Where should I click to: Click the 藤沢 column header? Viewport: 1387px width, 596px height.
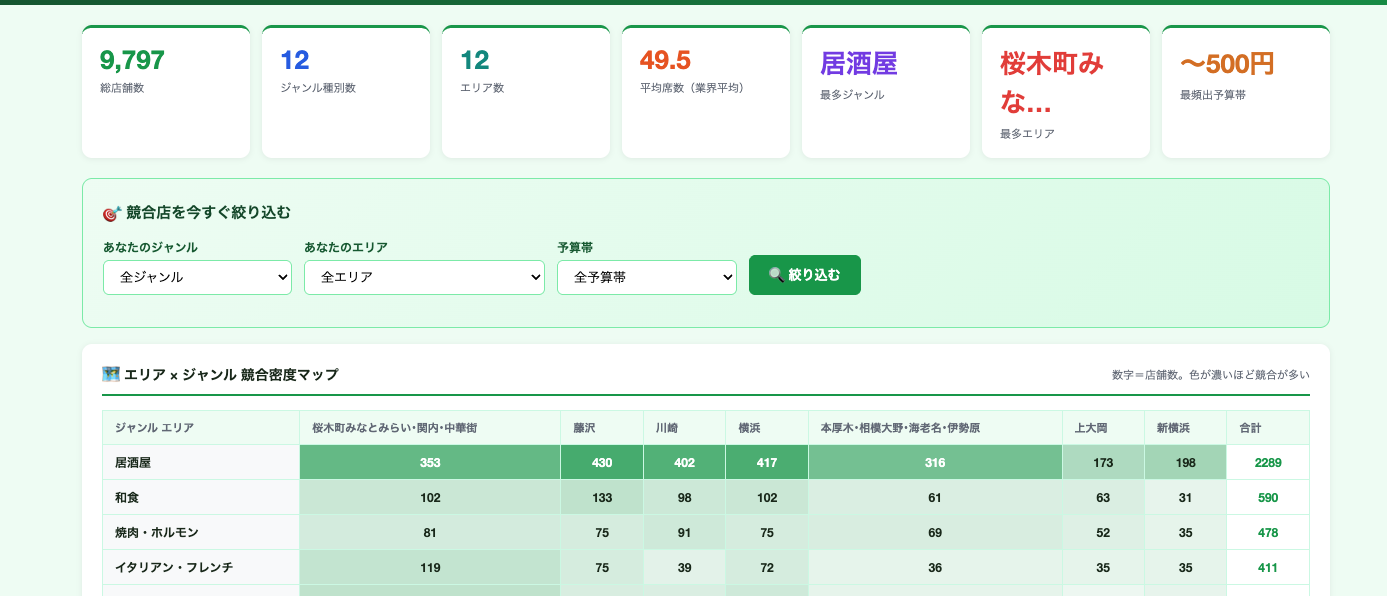[602, 428]
